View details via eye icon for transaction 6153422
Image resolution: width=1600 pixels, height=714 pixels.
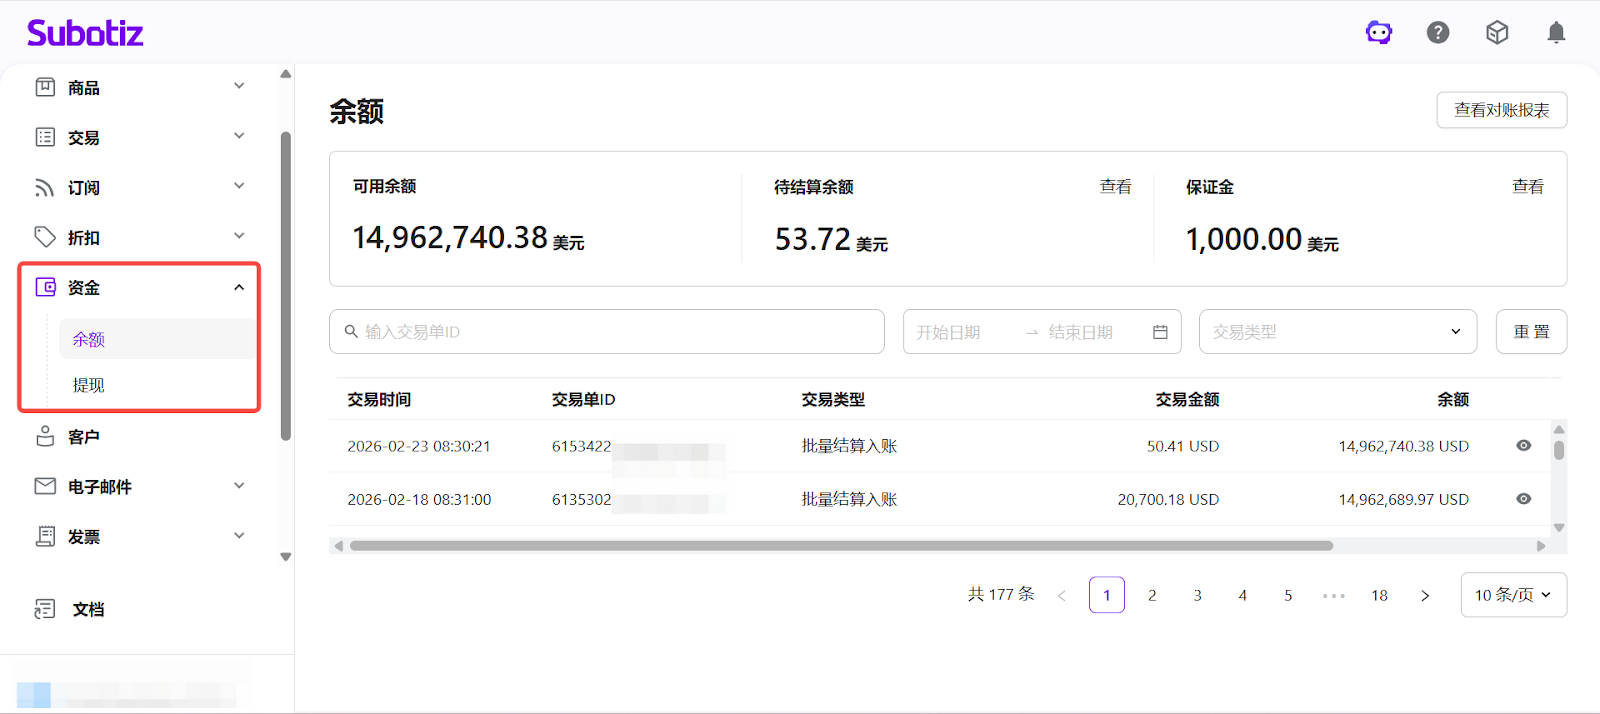pos(1523,446)
